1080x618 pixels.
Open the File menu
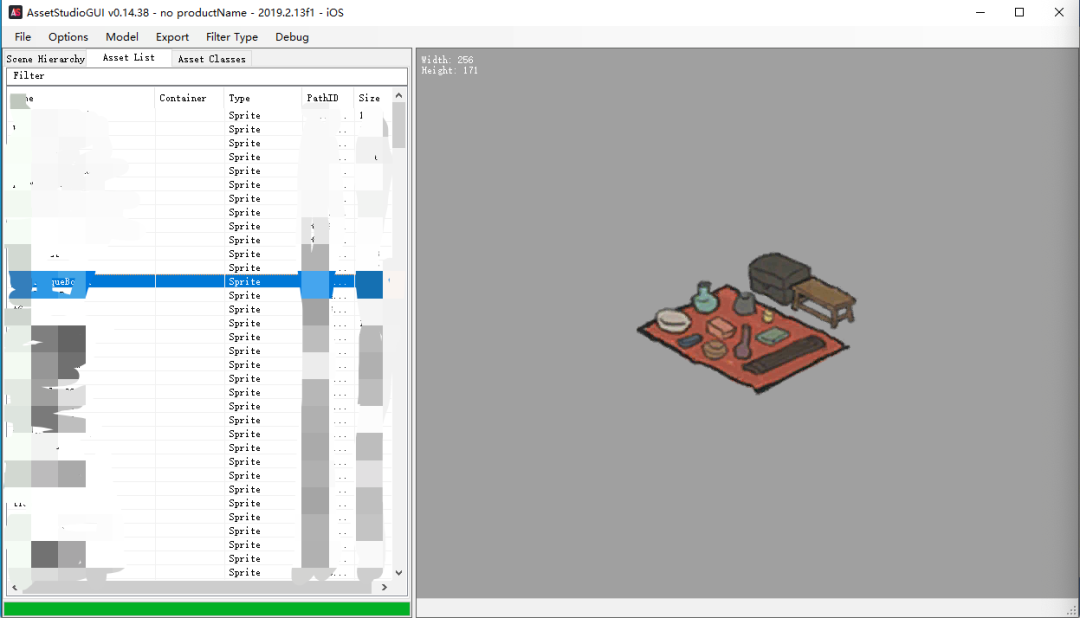[x=23, y=37]
